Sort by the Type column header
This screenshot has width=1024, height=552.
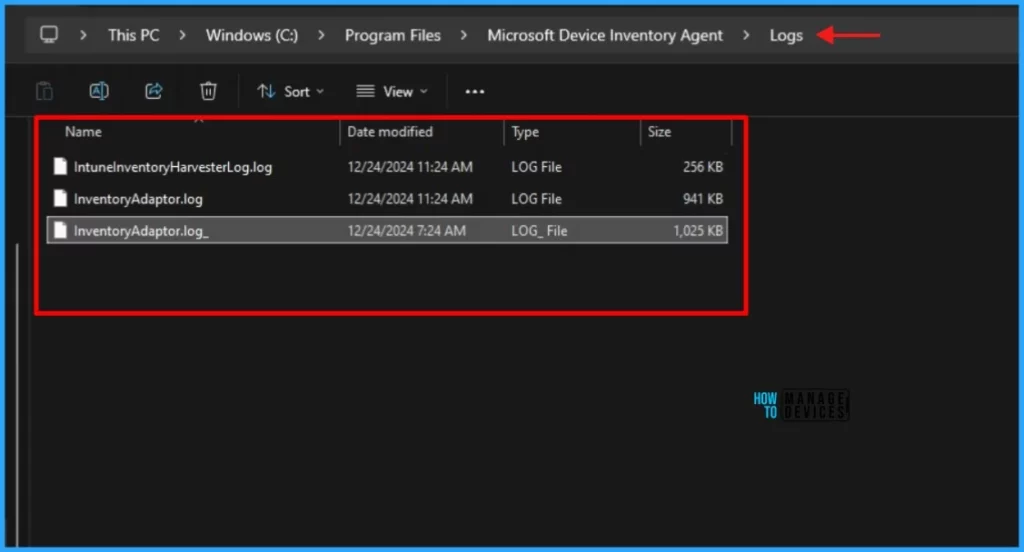tap(525, 132)
